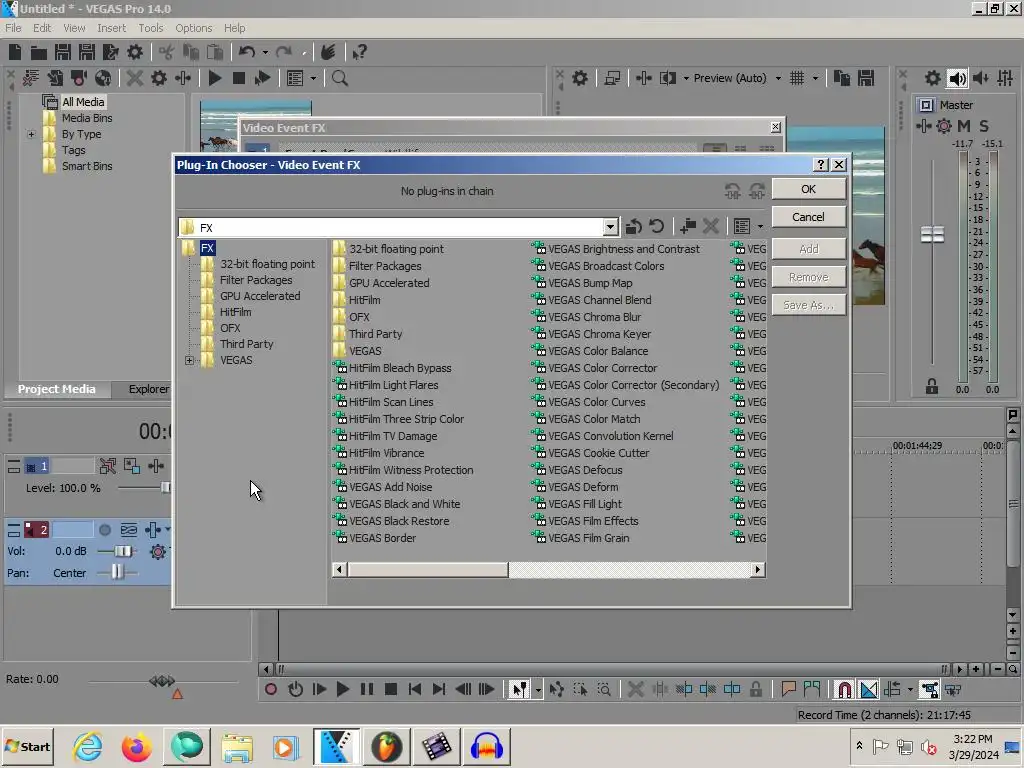Open the FX folder path combo box
The width and height of the screenshot is (1024, 768).
398,227
